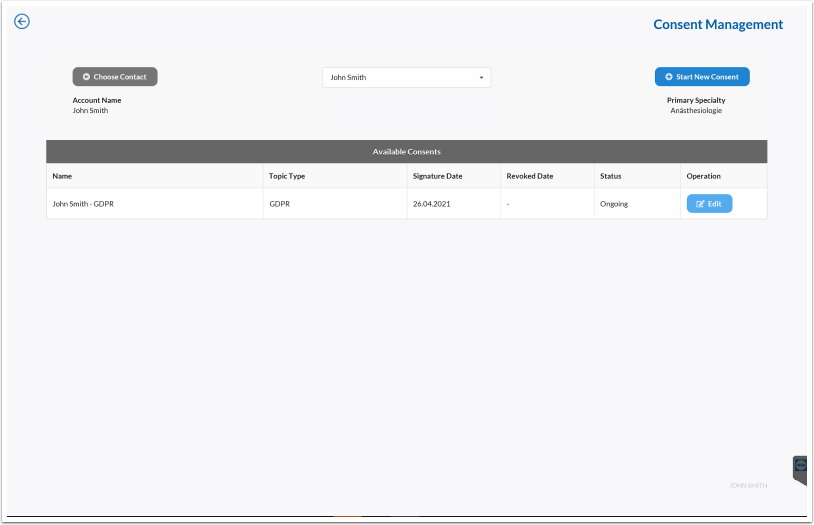Click the Topic Type column header

tap(287, 176)
